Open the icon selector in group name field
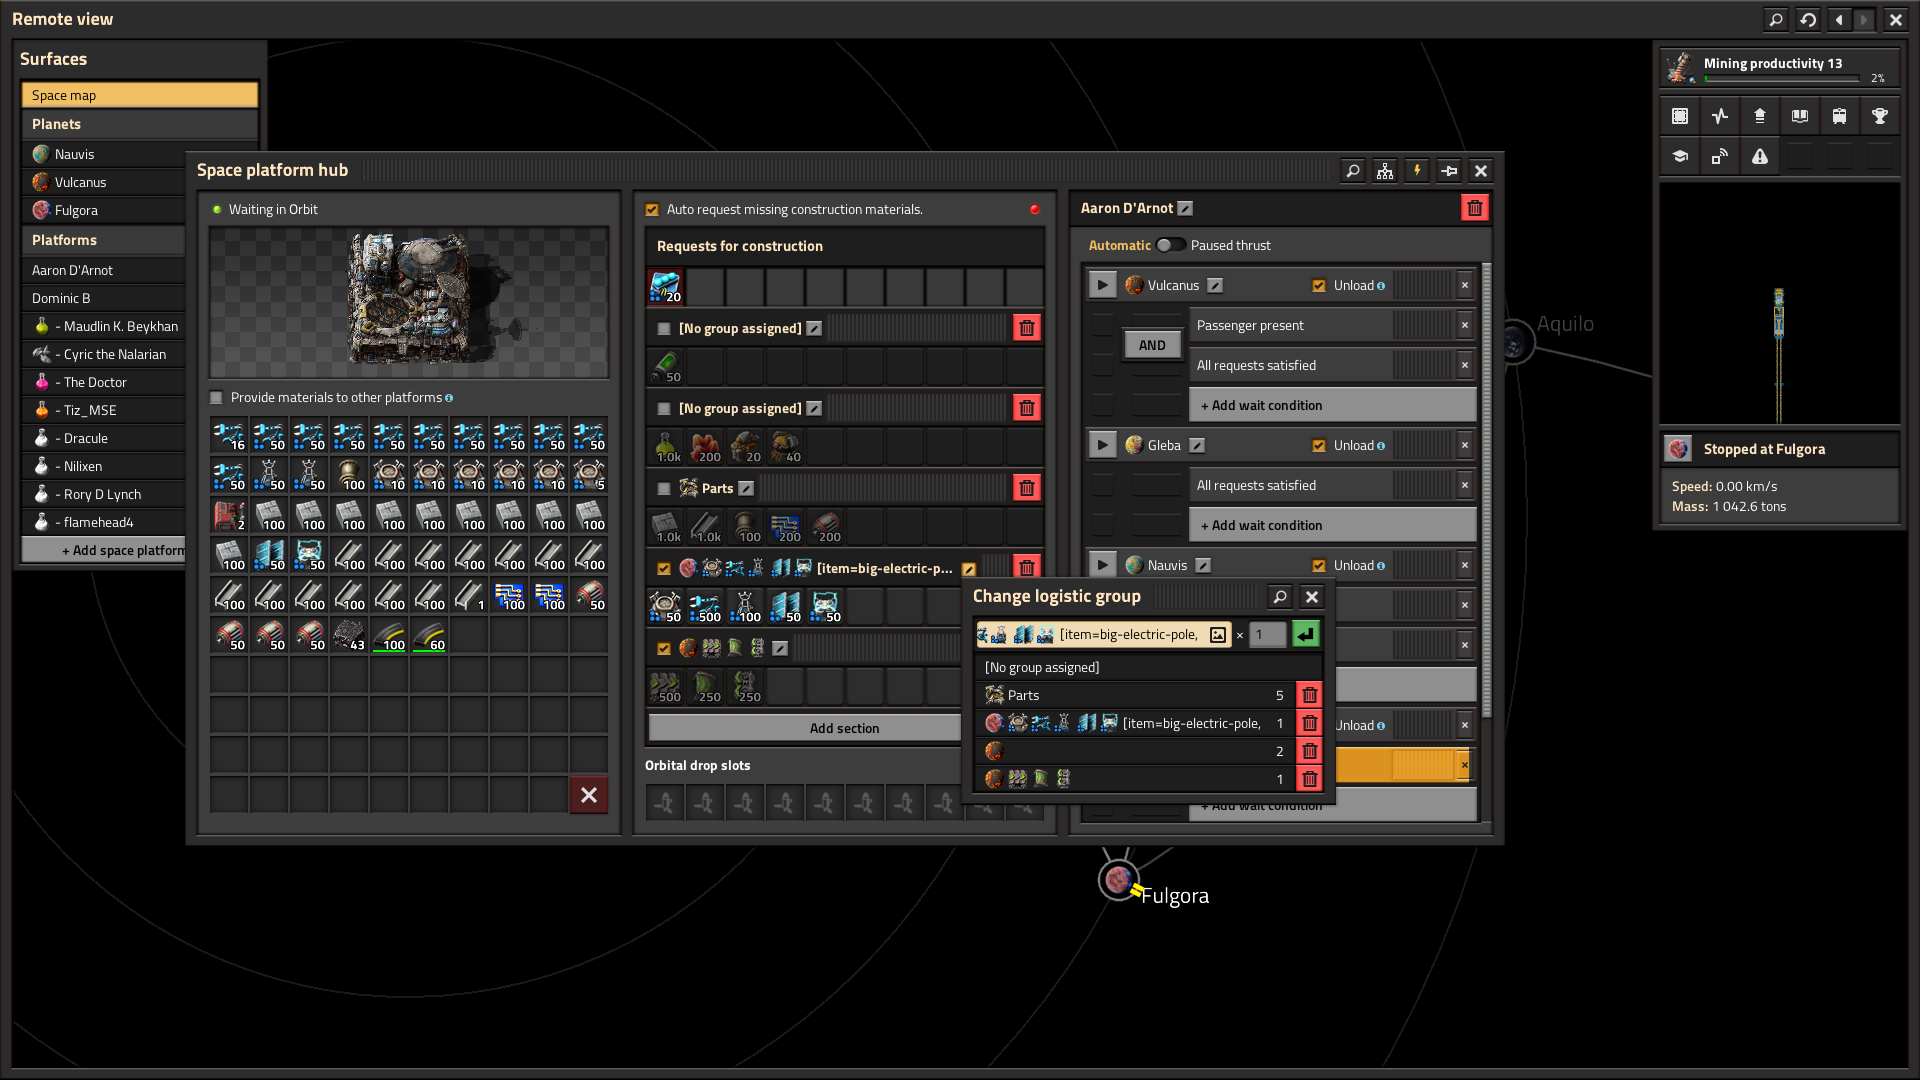This screenshot has height=1080, width=1920. point(1218,635)
